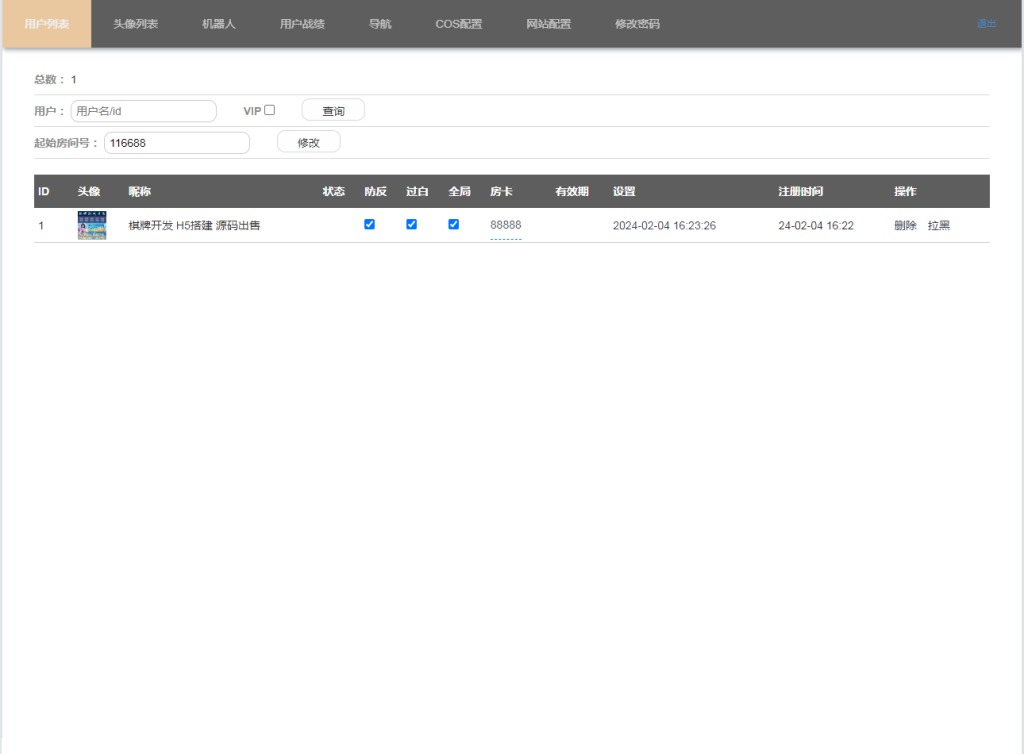Image resolution: width=1024 pixels, height=754 pixels.
Task: Open the 修改密码 tab
Action: coord(637,24)
